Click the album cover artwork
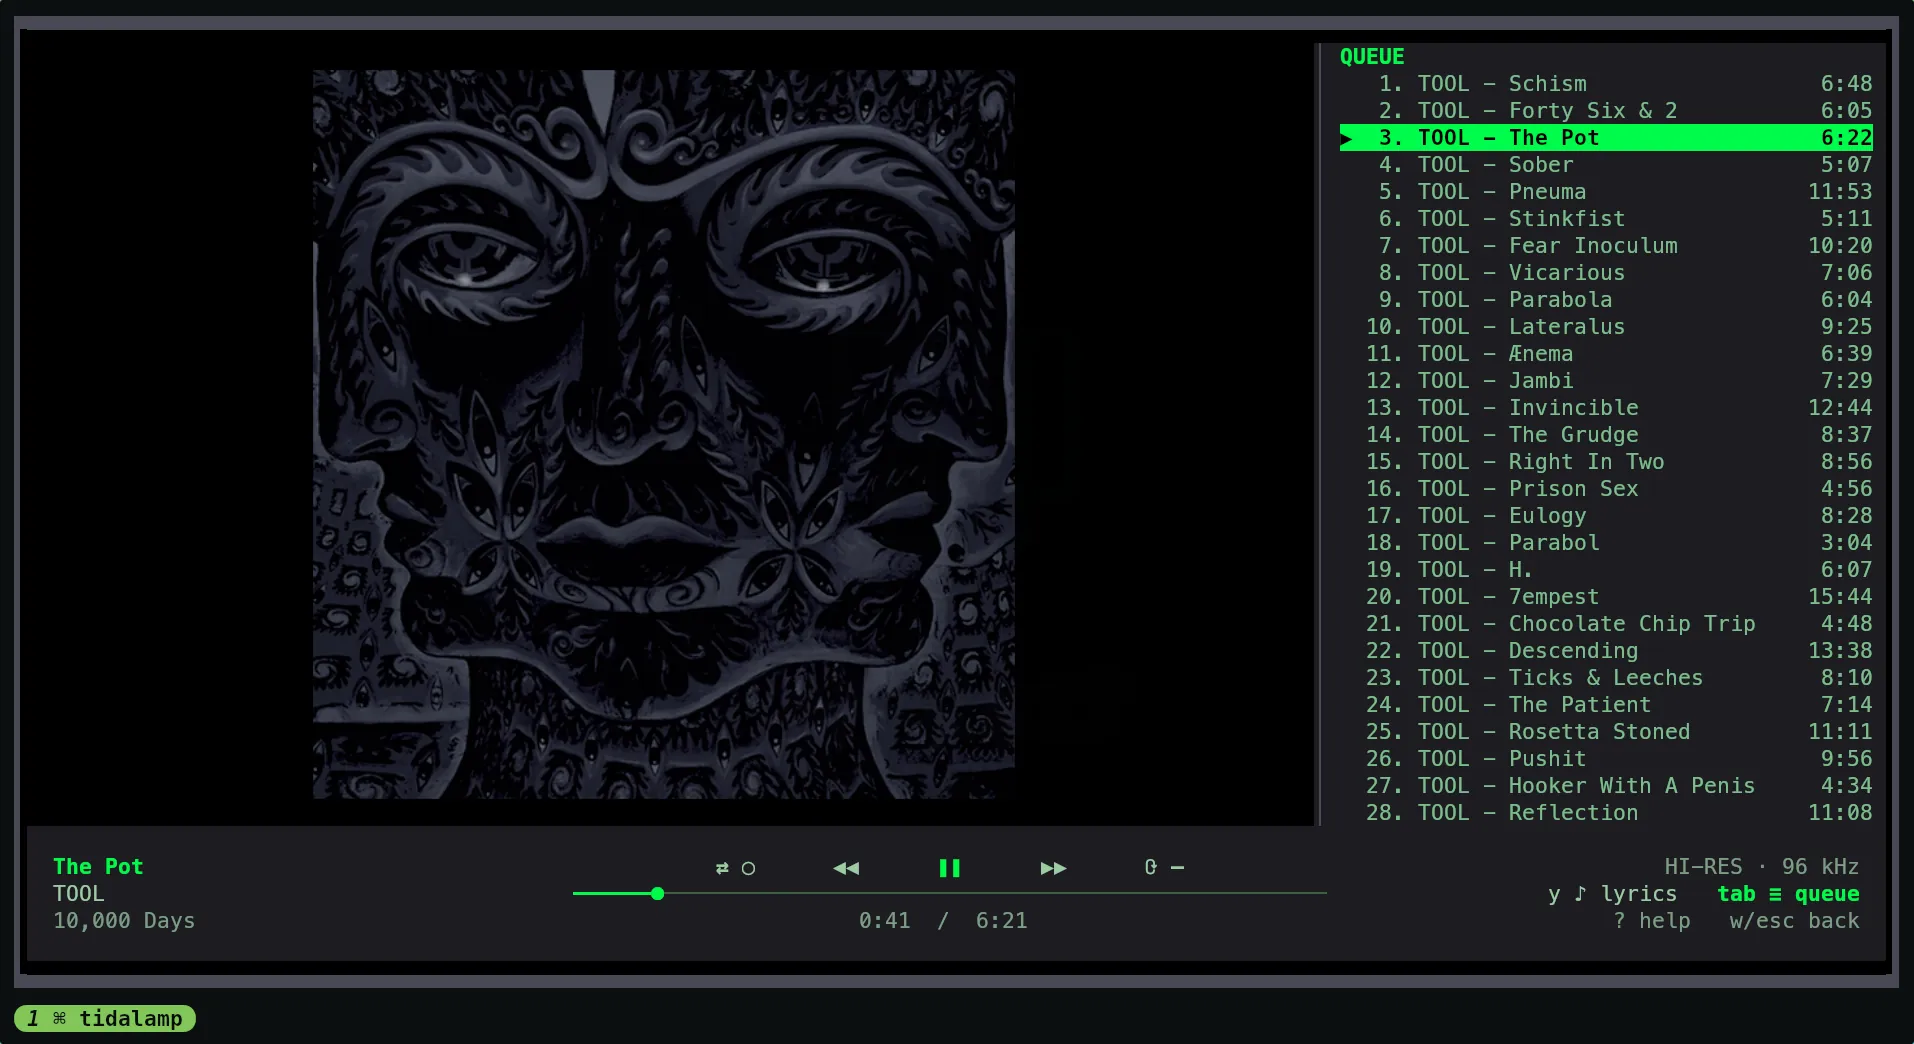 click(x=664, y=434)
